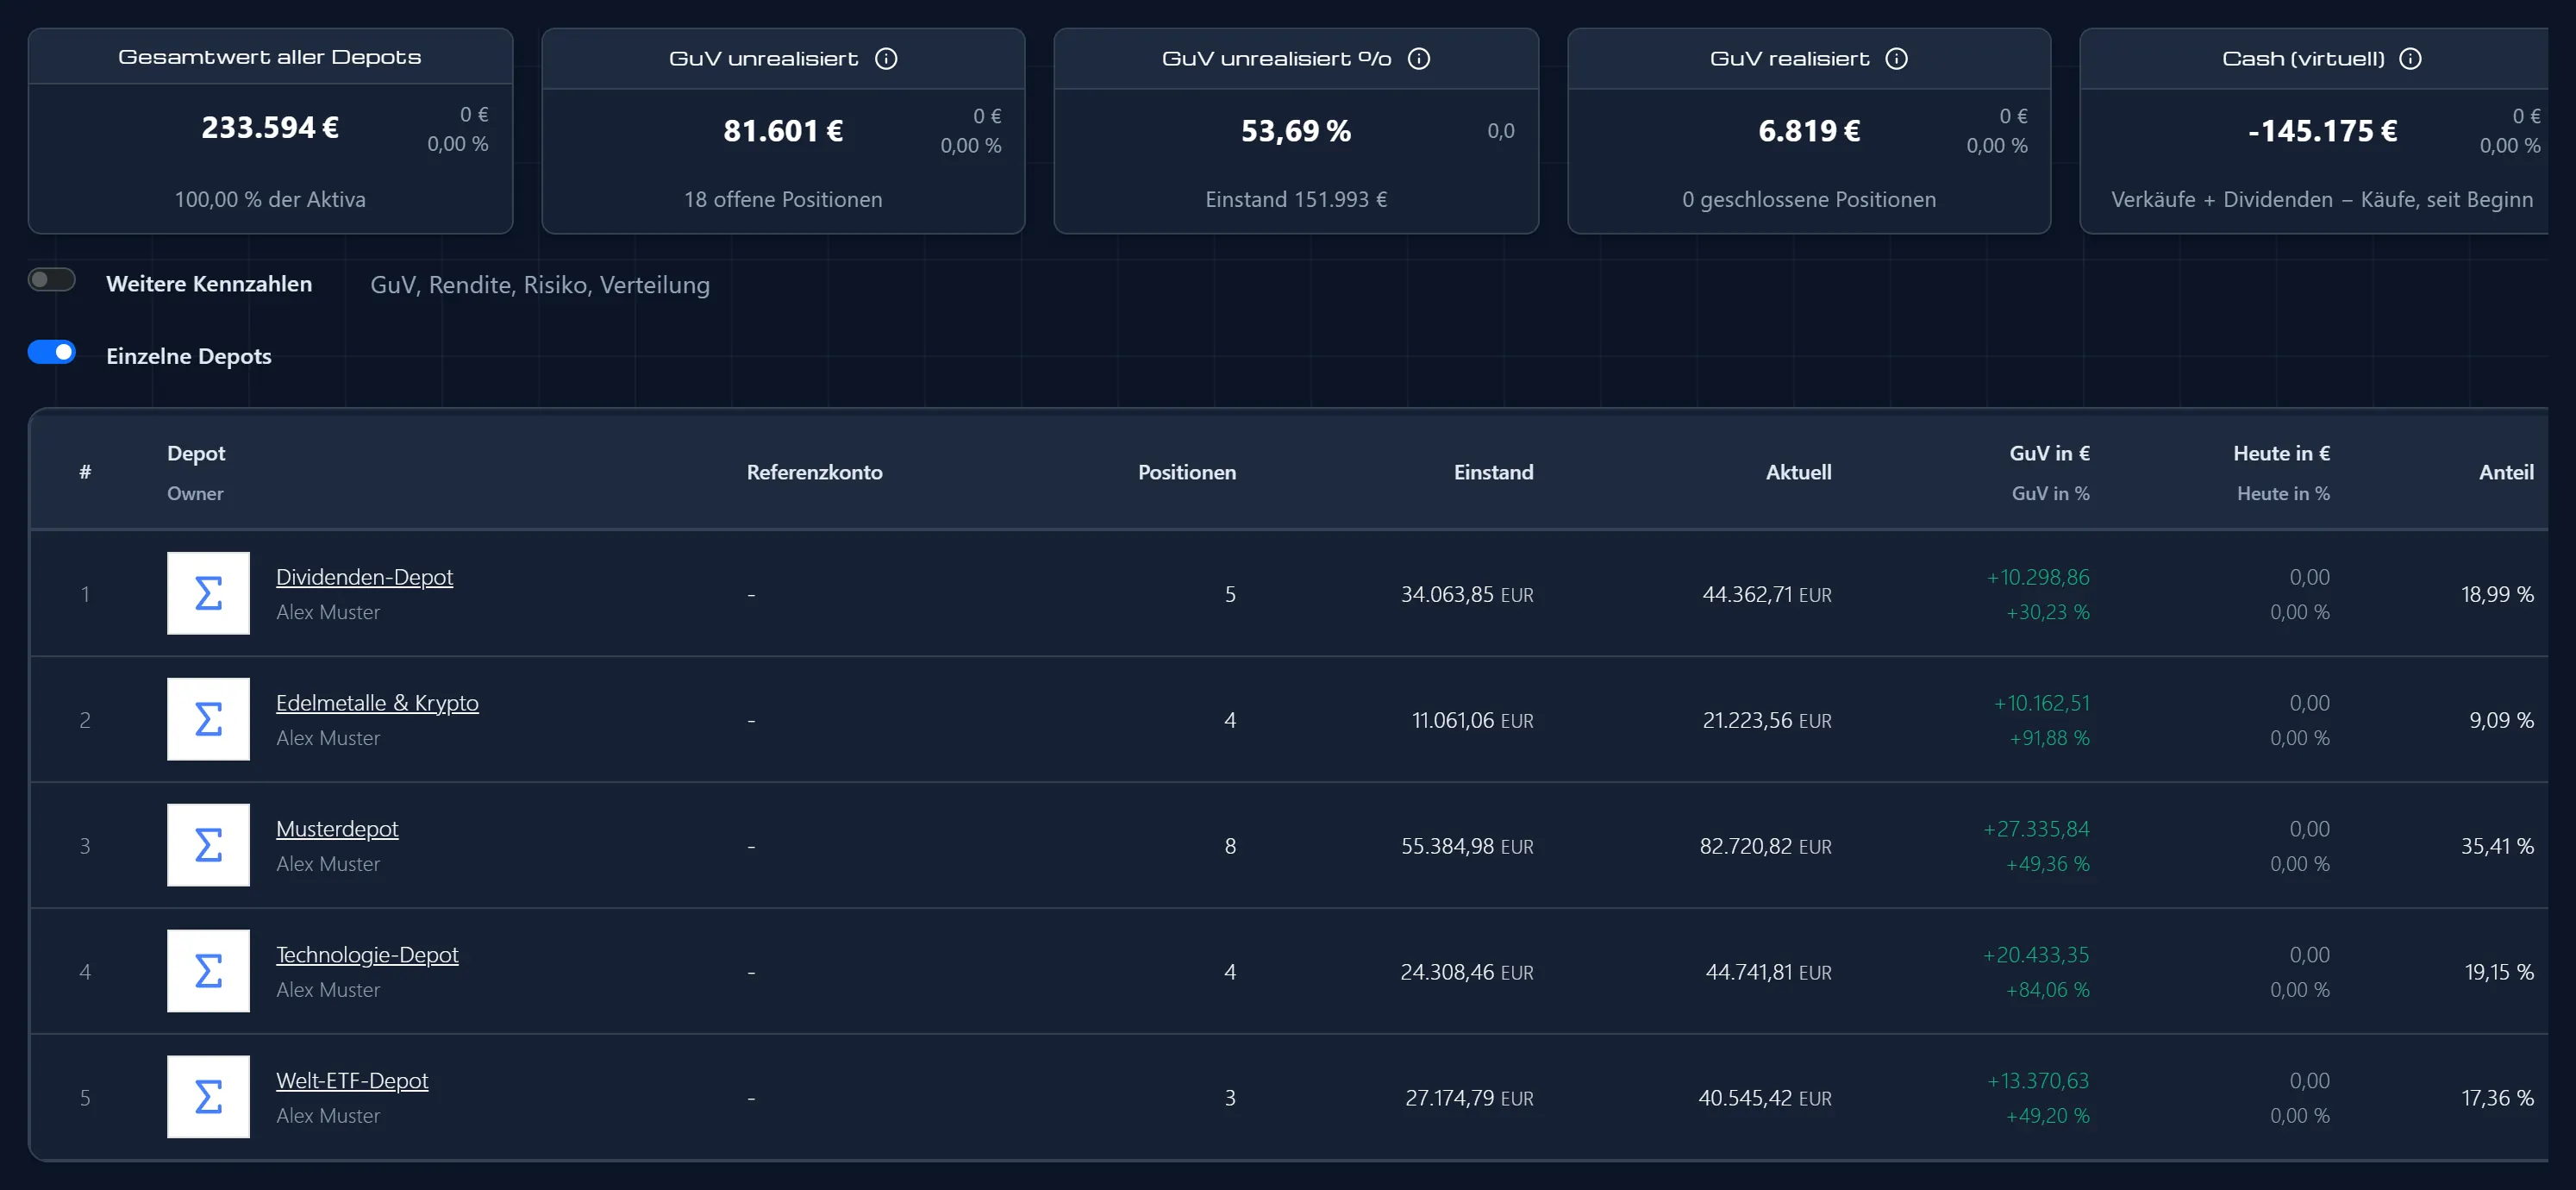The width and height of the screenshot is (2576, 1190).
Task: Sort by GuV in € column header
Action: 2049,454
